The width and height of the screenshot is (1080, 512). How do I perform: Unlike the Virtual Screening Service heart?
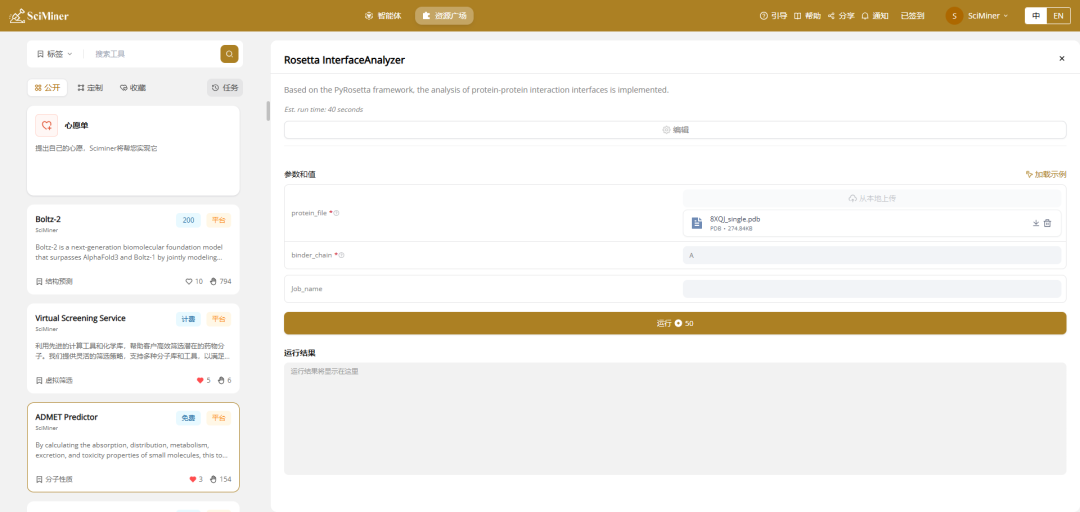click(x=200, y=380)
